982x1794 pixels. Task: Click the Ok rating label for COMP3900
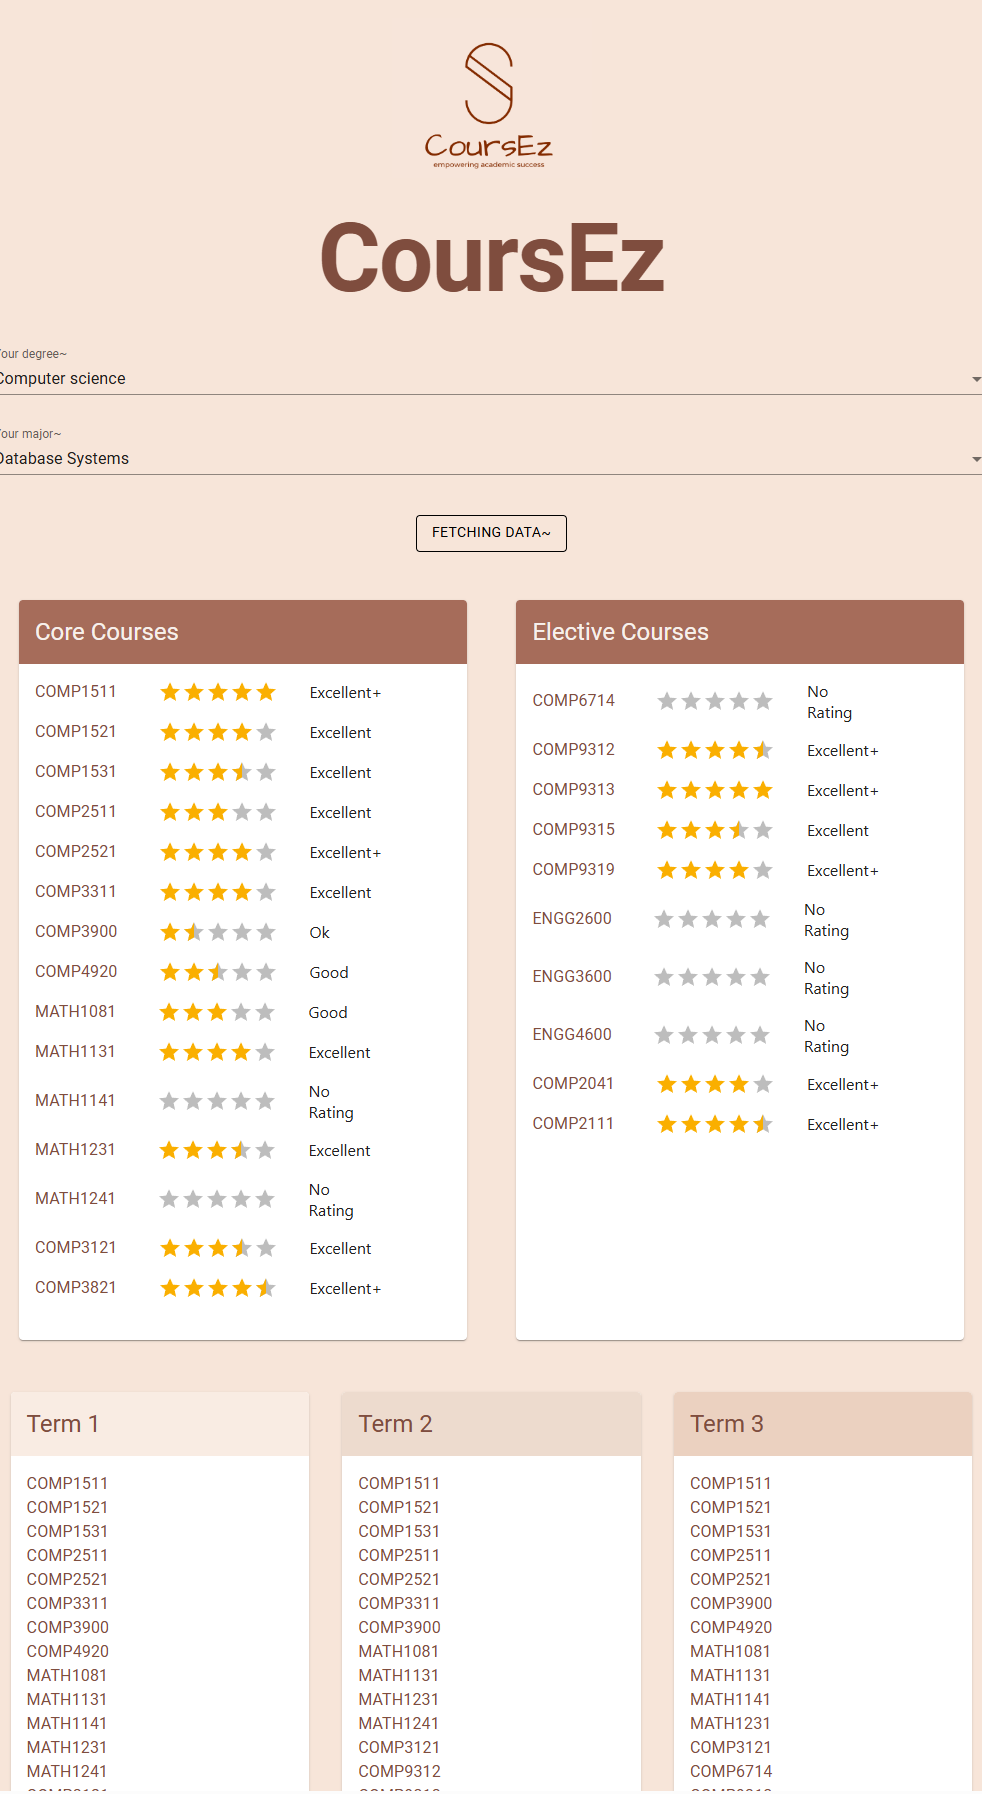click(x=320, y=933)
